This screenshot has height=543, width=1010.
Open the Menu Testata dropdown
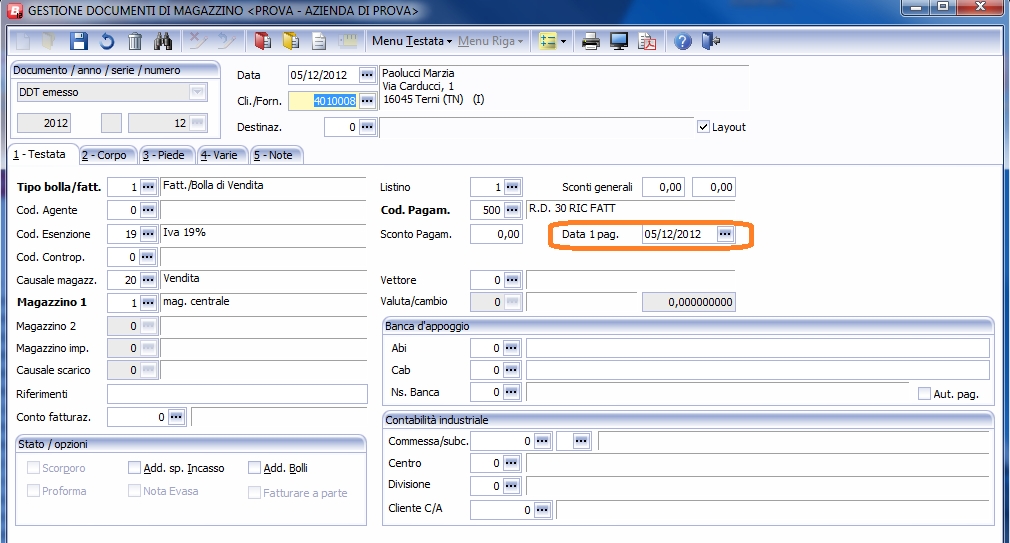click(411, 41)
